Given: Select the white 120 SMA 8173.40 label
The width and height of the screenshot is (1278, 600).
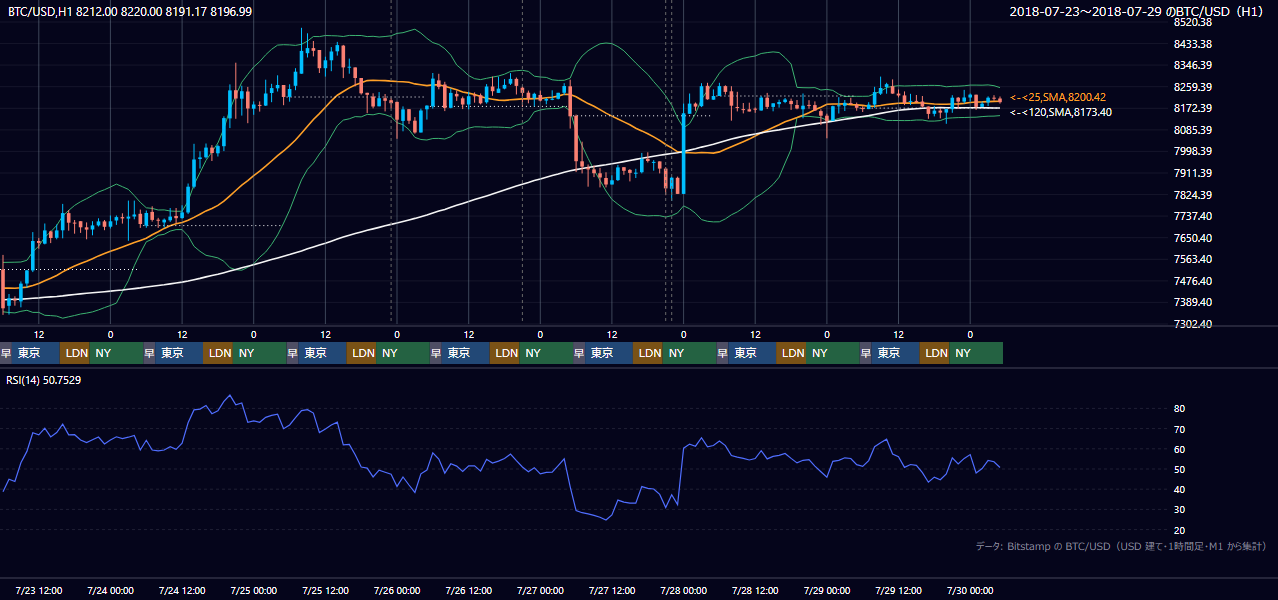Looking at the screenshot, I should pyautogui.click(x=1060, y=112).
